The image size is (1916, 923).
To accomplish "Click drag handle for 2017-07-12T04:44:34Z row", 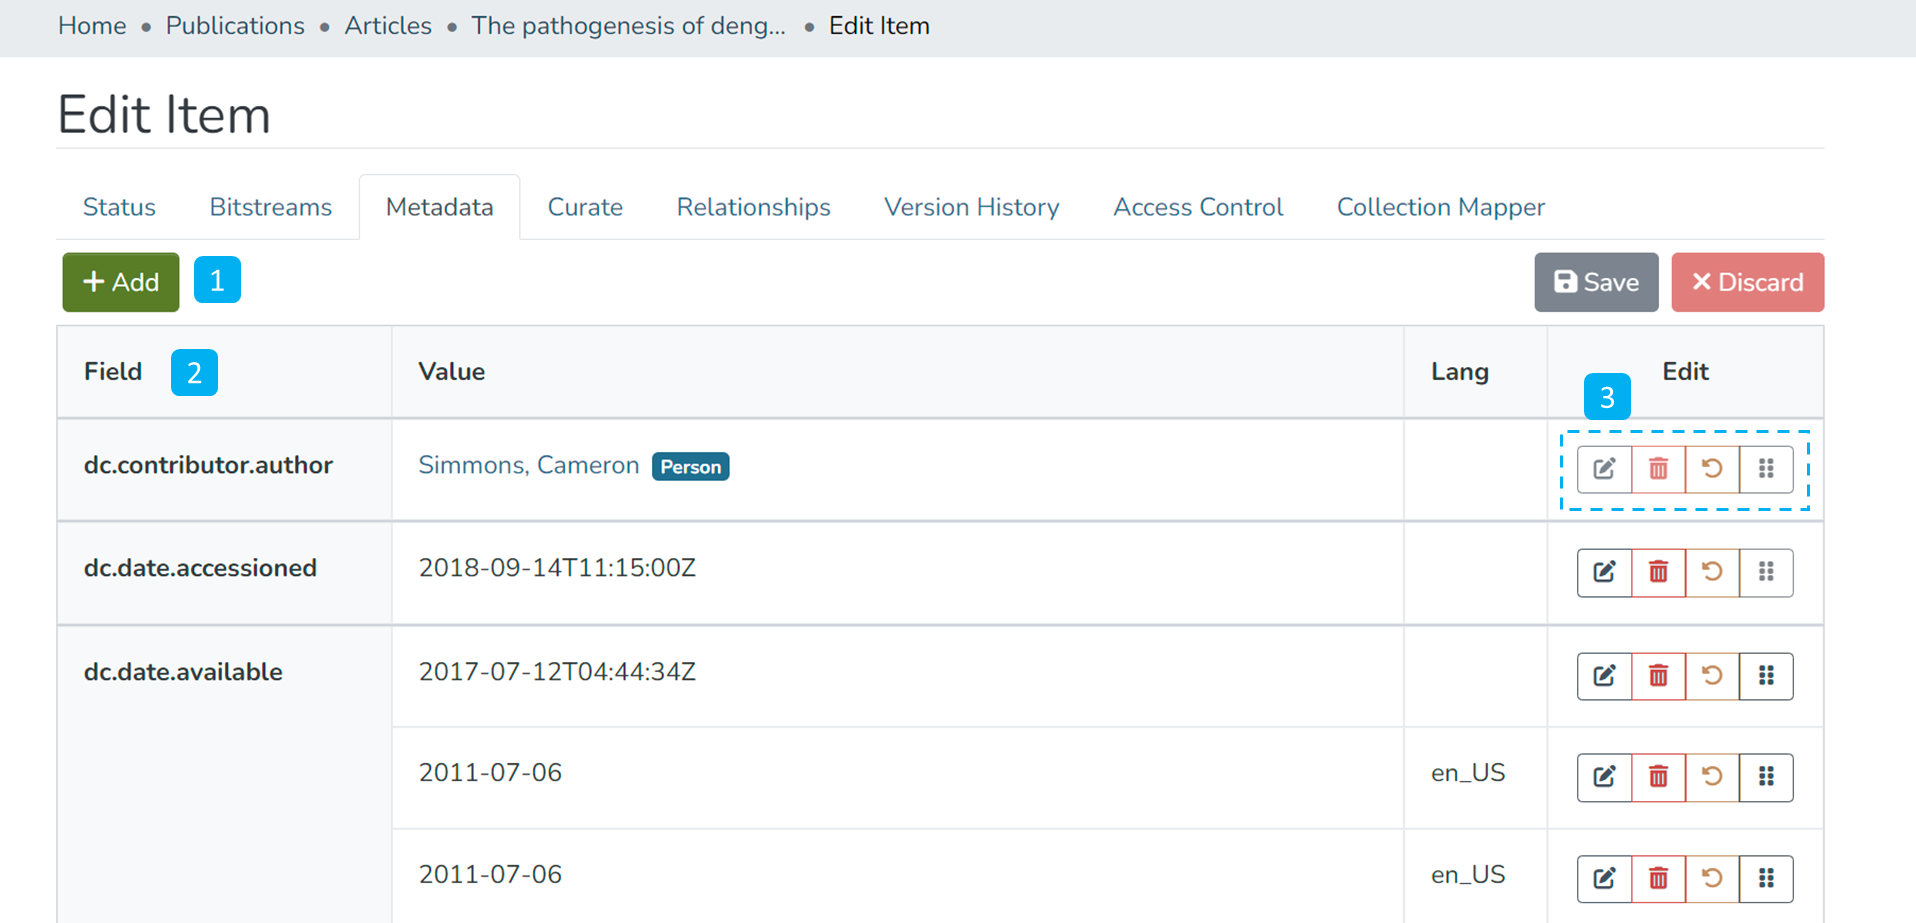I will pyautogui.click(x=1766, y=676).
